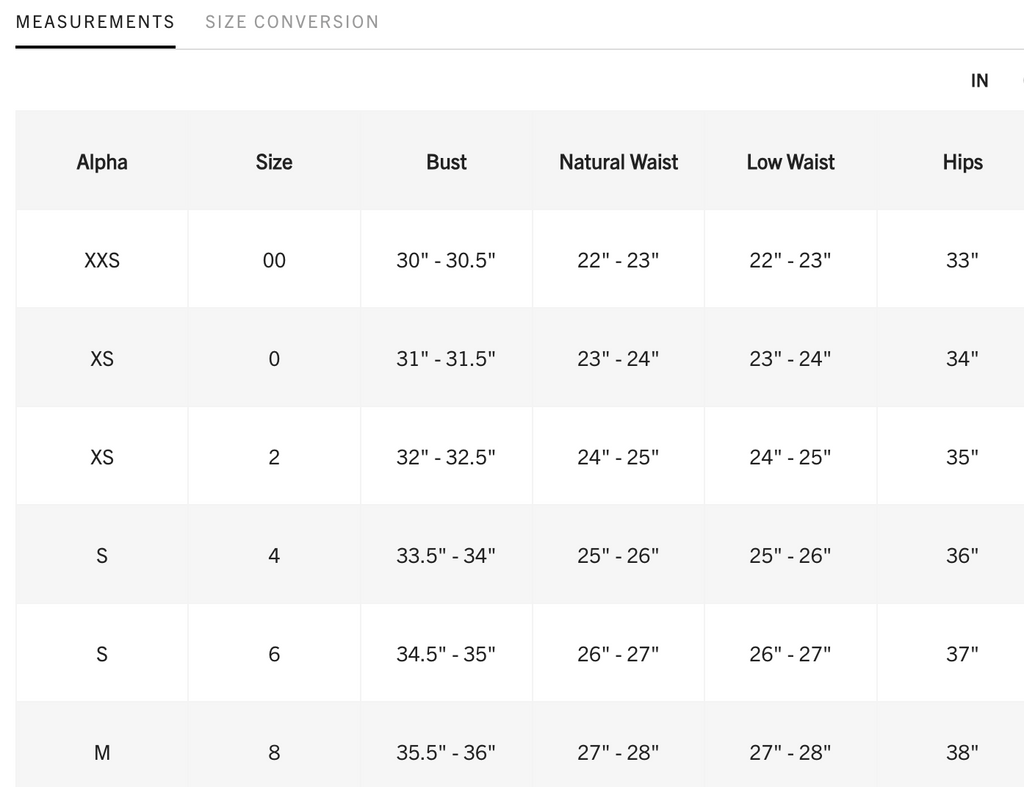Screen dimensions: 1024x787
Task: Select the XS cell in size 2 row
Action: [102, 457]
